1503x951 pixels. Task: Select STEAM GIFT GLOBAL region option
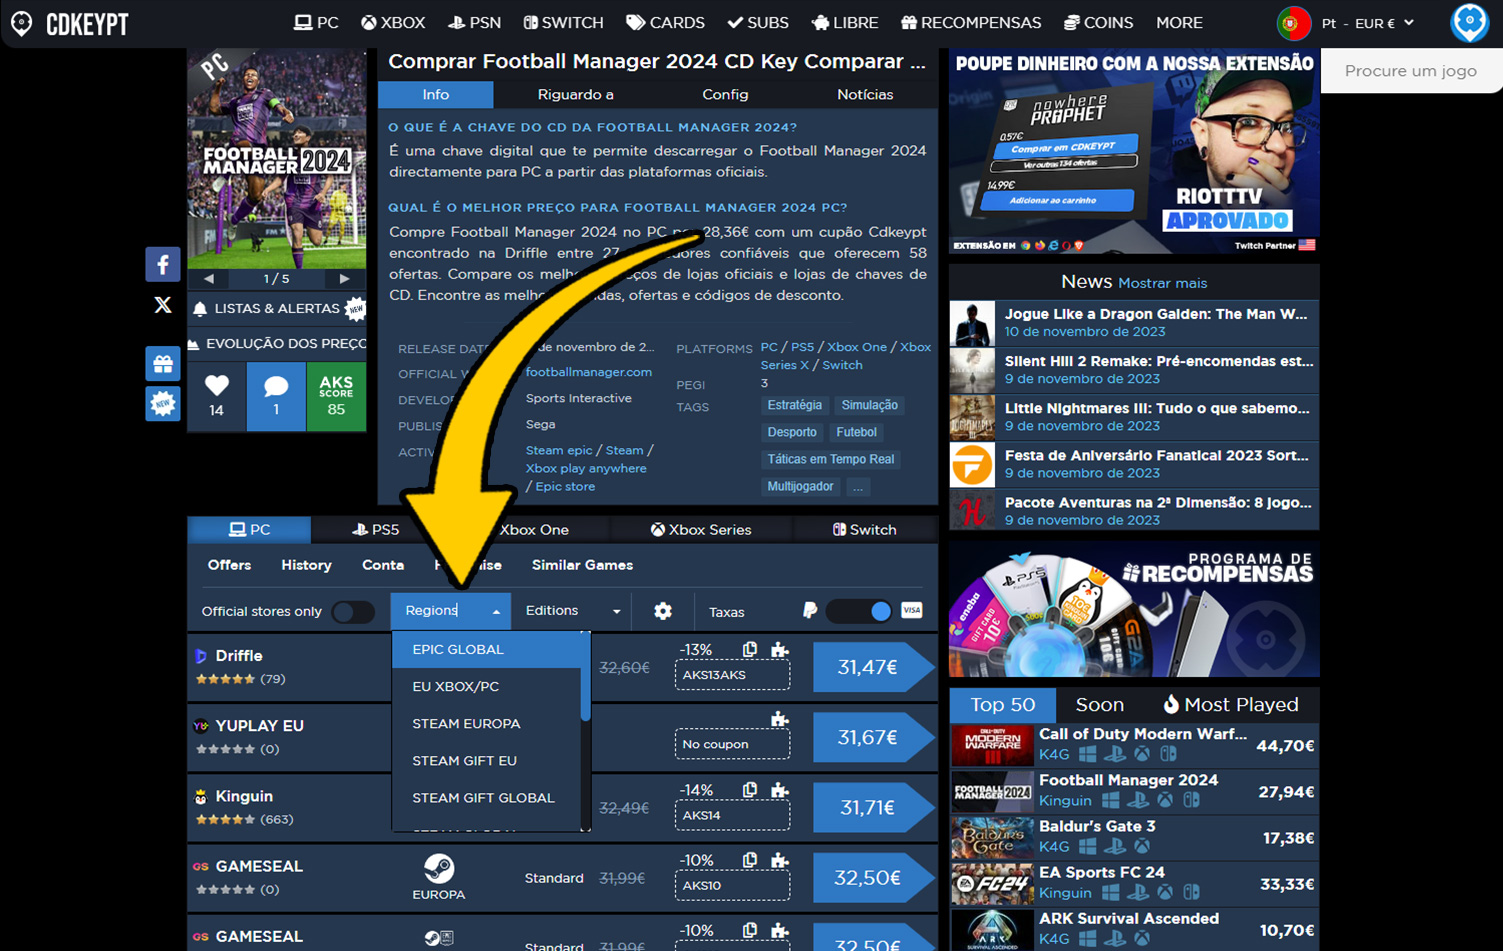point(487,797)
